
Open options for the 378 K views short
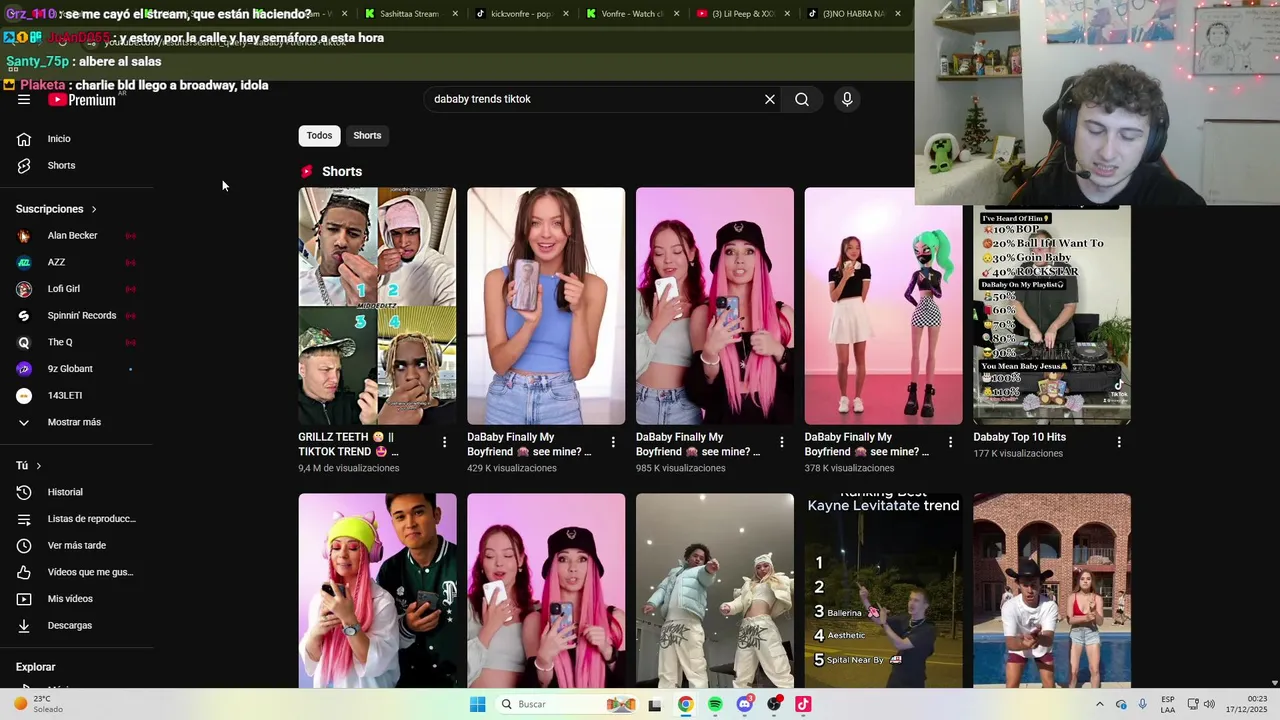coord(951,442)
